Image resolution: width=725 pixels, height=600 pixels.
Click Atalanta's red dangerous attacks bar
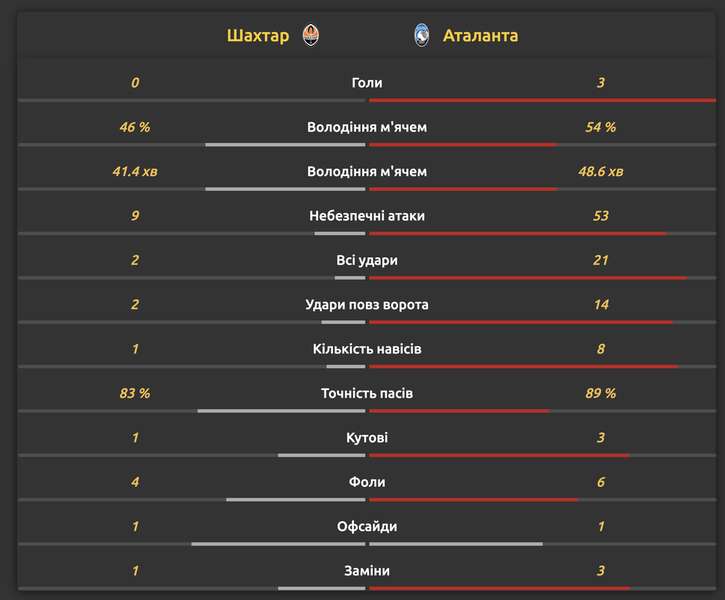tap(518, 233)
